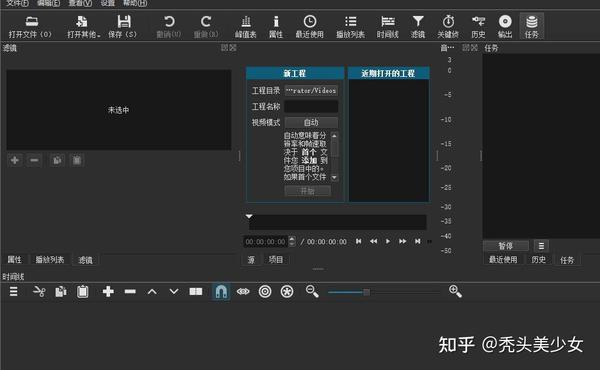Show the Timeline (时间线) toolbar icon

388,26
